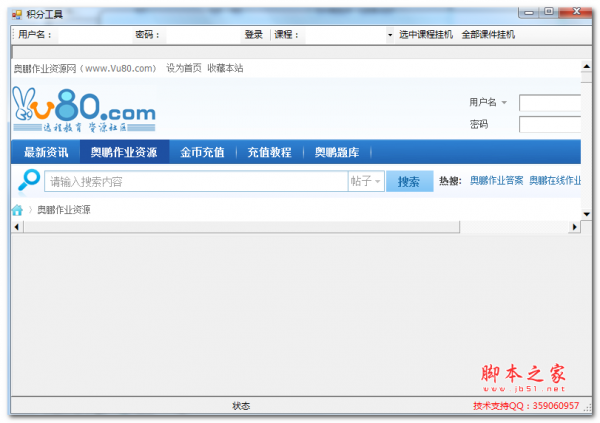Click hot search link 奥鹏在线作业
The height and width of the screenshot is (423, 600).
pos(555,180)
